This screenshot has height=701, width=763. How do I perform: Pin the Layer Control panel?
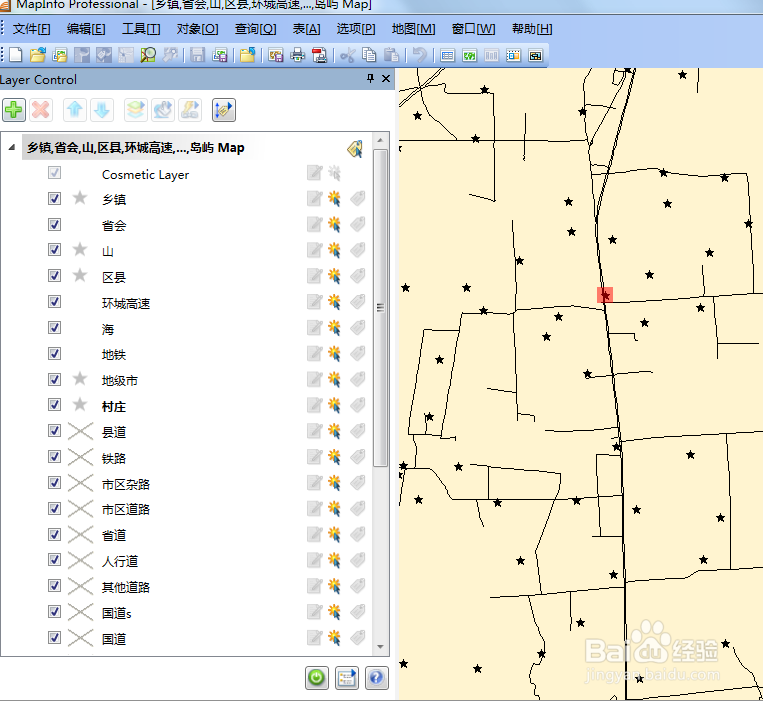pos(370,78)
